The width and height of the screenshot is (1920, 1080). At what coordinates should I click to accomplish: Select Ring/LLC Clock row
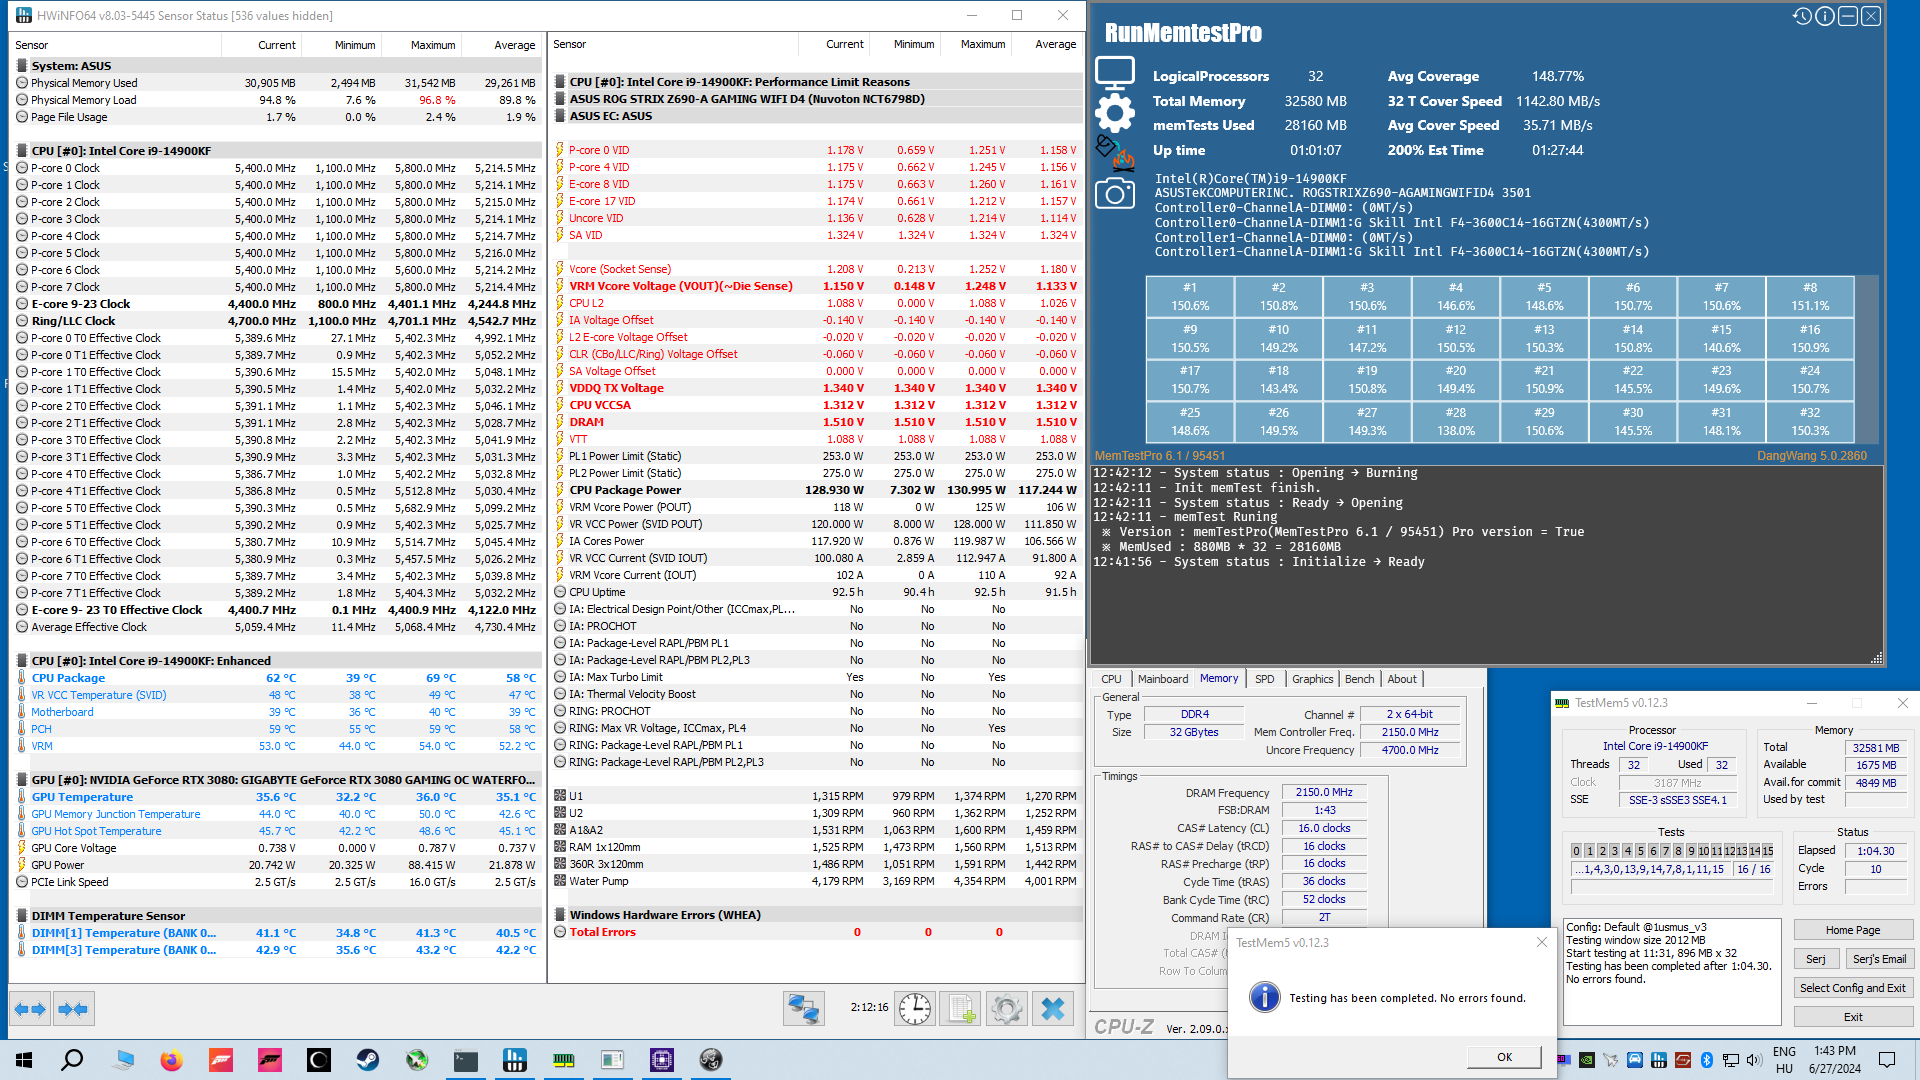point(277,321)
